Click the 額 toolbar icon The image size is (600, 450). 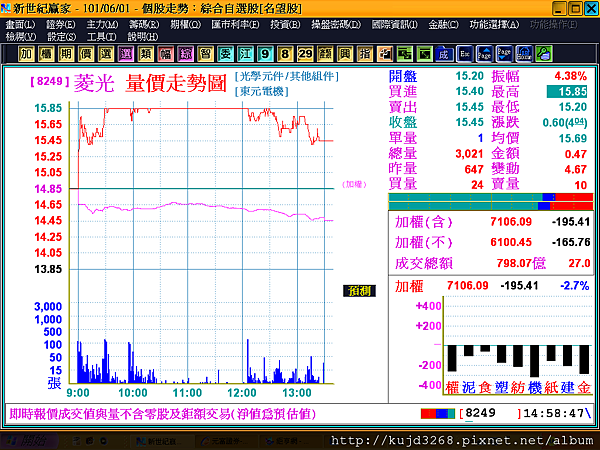tap(325, 54)
